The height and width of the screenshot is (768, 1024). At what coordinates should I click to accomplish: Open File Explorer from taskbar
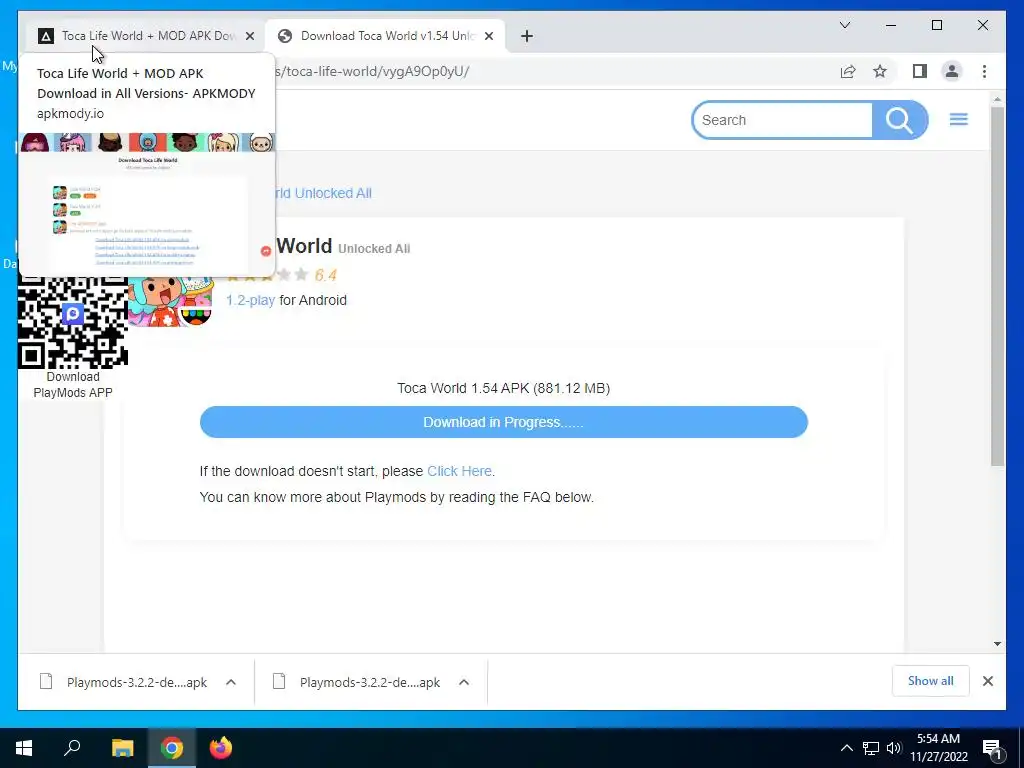[122, 748]
